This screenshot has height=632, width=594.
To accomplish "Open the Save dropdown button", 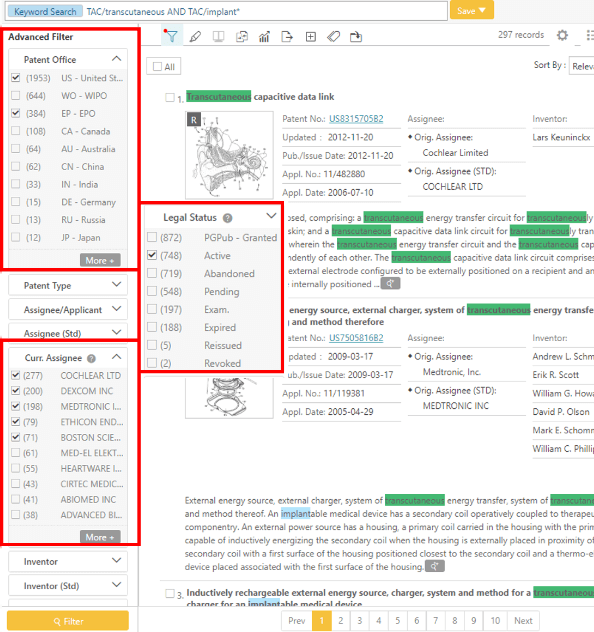I will coord(471,10).
